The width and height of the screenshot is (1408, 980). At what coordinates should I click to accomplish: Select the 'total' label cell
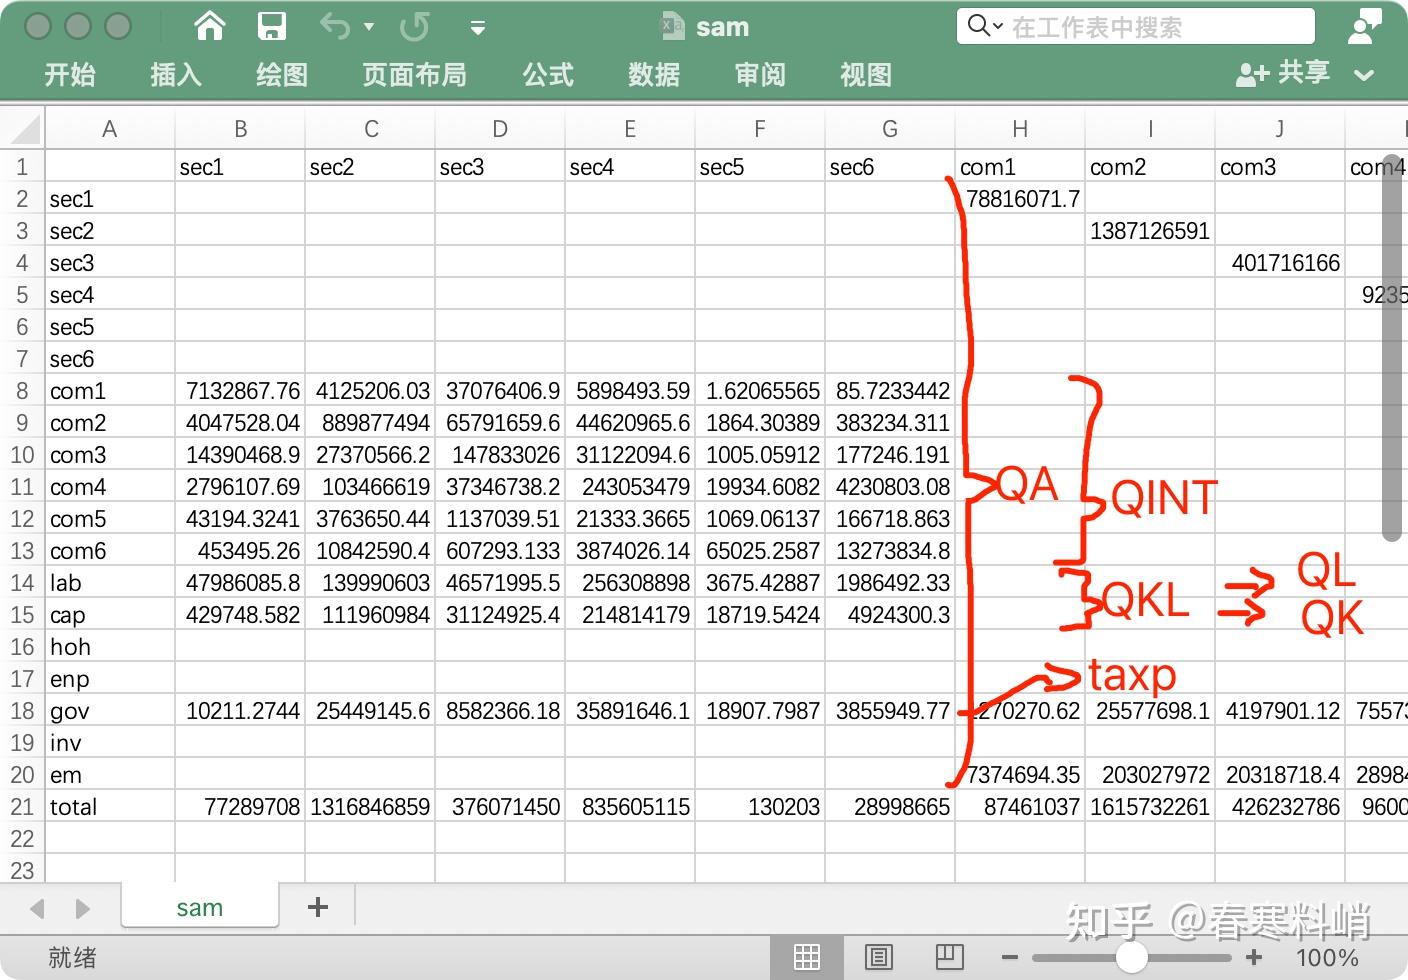click(x=110, y=807)
